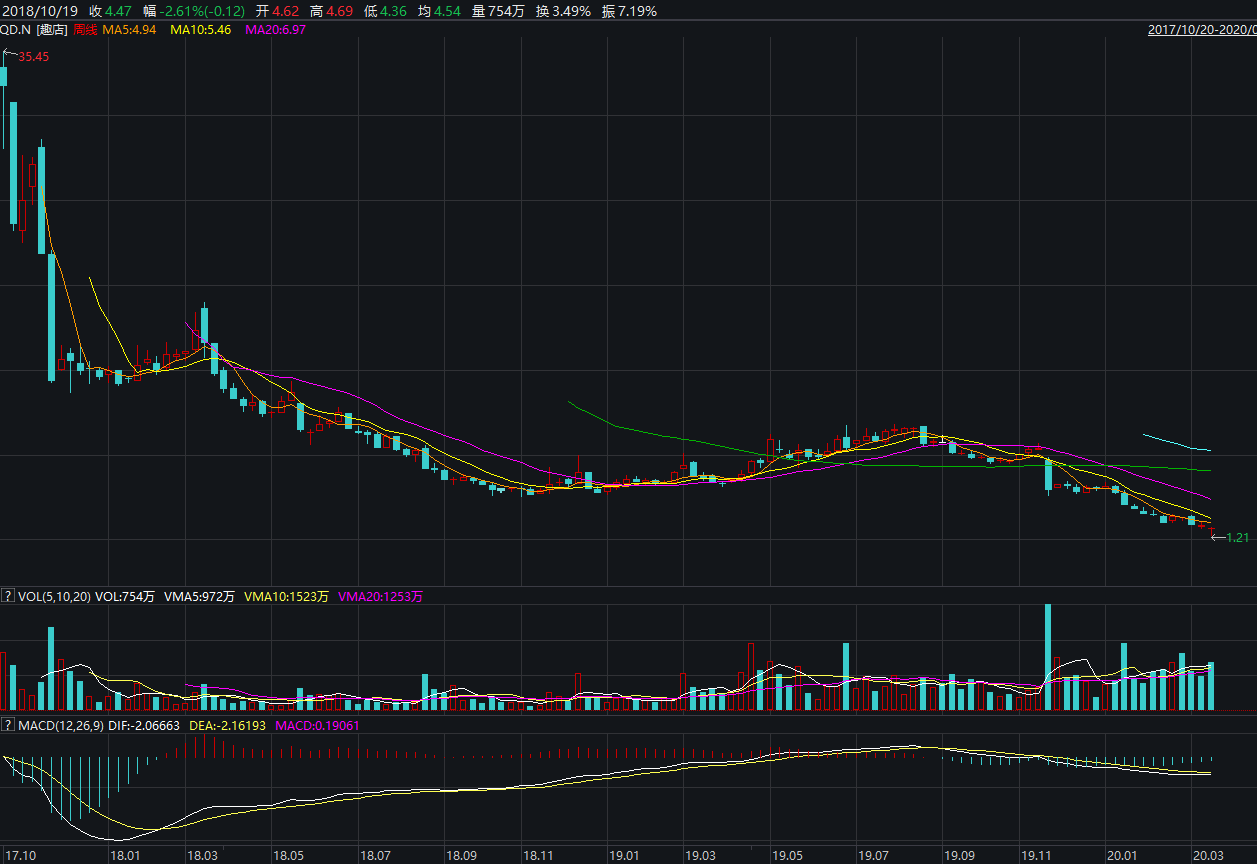The width and height of the screenshot is (1257, 864).
Task: Toggle the orange MA5:4.94 line label
Action: (130, 30)
